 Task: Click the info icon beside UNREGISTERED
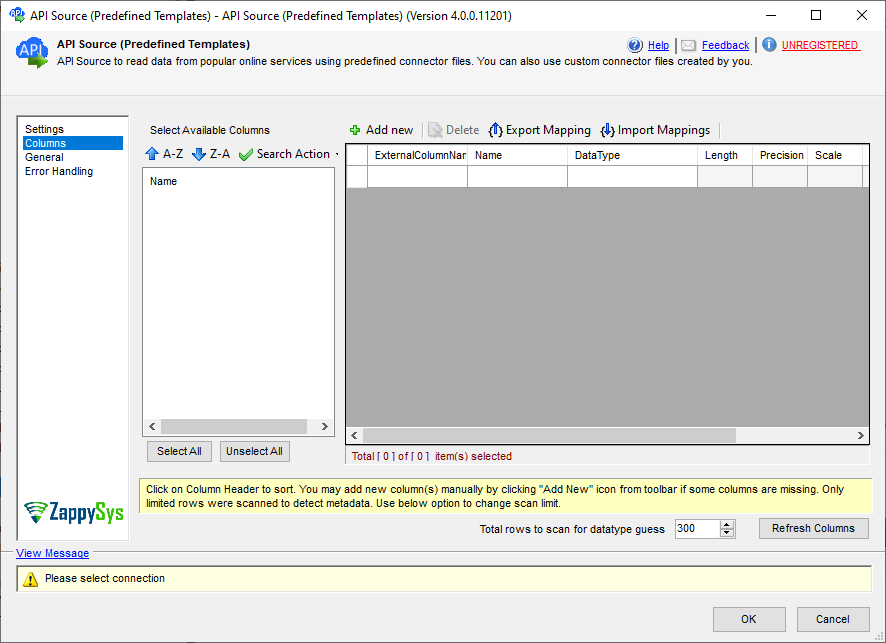(769, 45)
